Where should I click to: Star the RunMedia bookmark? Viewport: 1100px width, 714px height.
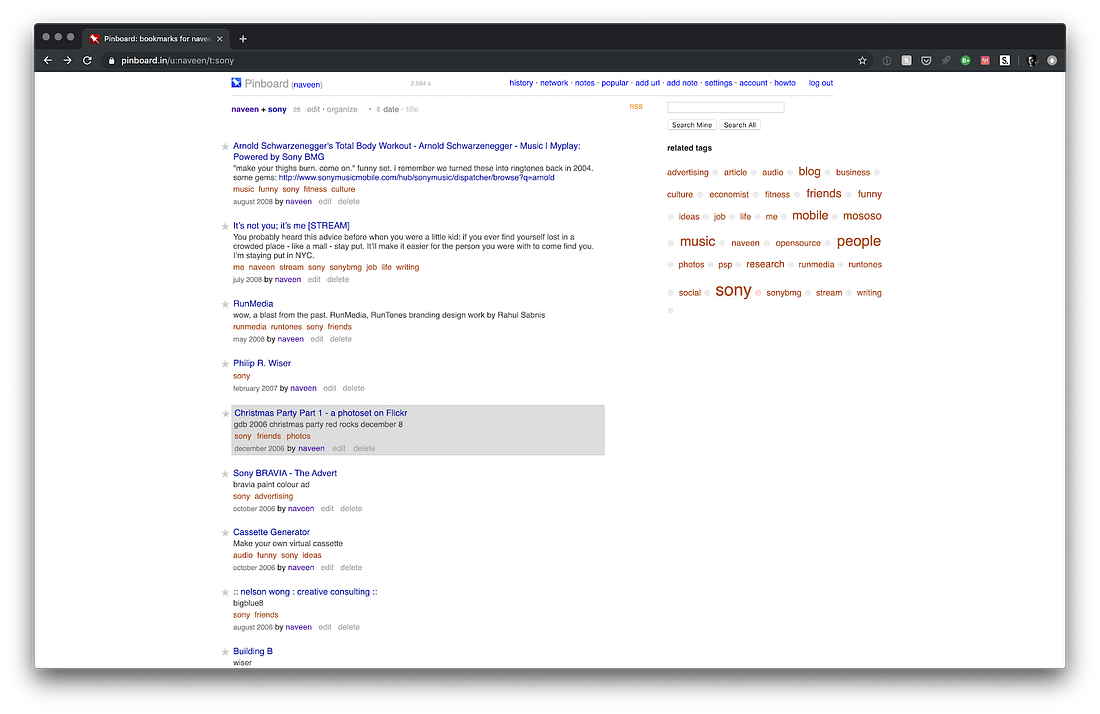225,304
